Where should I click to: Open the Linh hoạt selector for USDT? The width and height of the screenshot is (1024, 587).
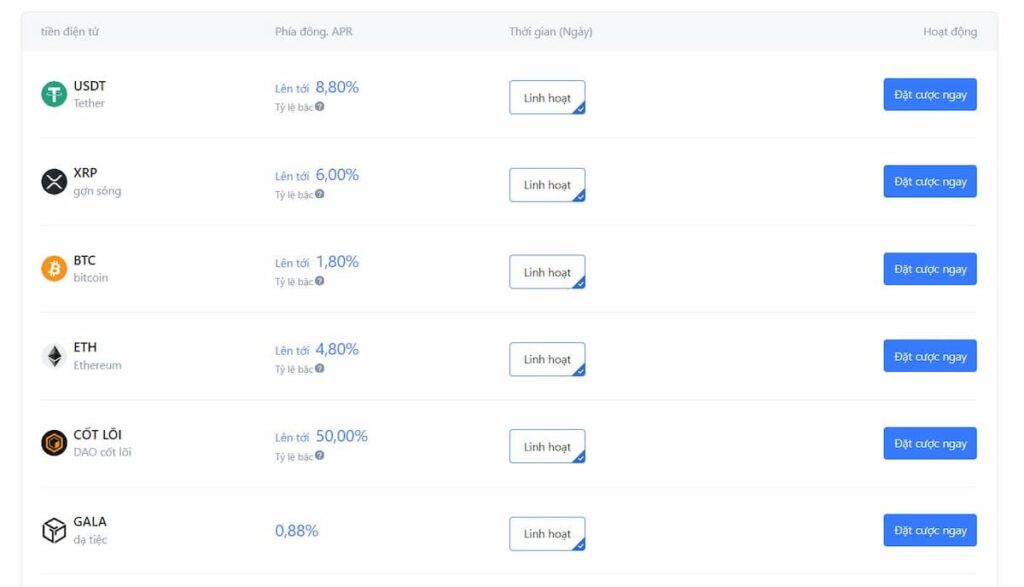click(547, 96)
